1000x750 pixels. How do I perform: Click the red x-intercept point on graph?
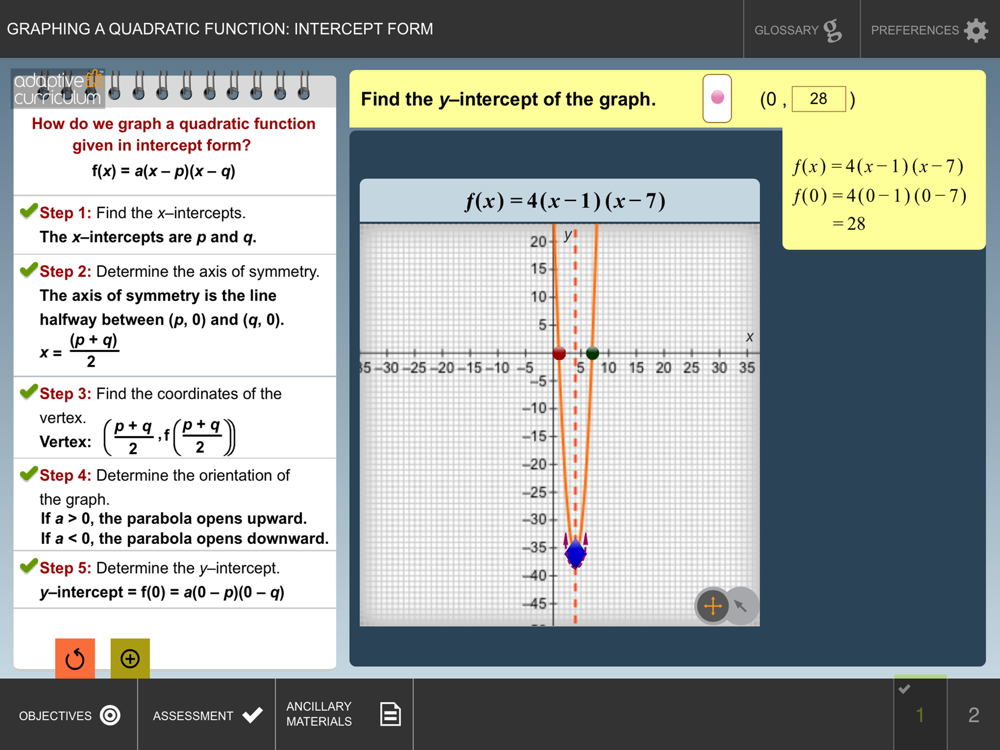[x=559, y=353]
